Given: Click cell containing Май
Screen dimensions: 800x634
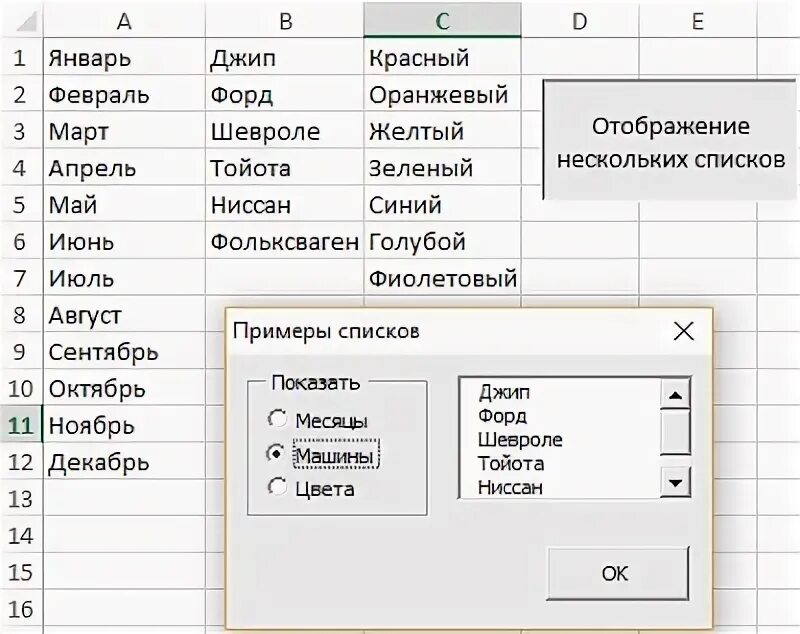Looking at the screenshot, I should (x=124, y=204).
